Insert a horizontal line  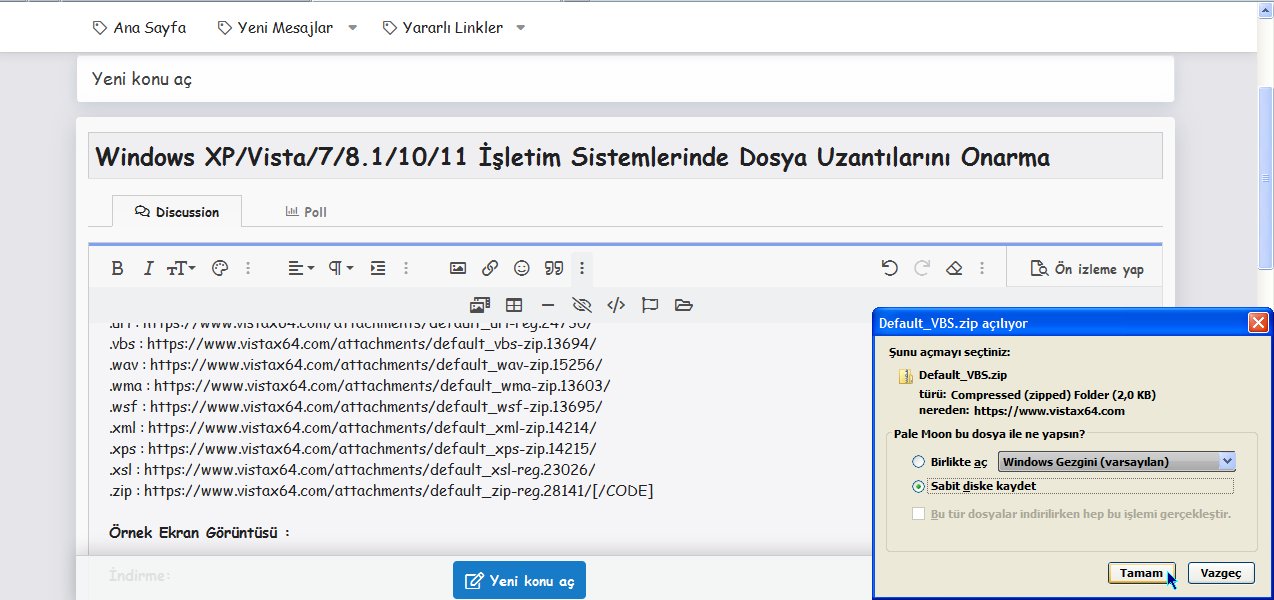(548, 305)
